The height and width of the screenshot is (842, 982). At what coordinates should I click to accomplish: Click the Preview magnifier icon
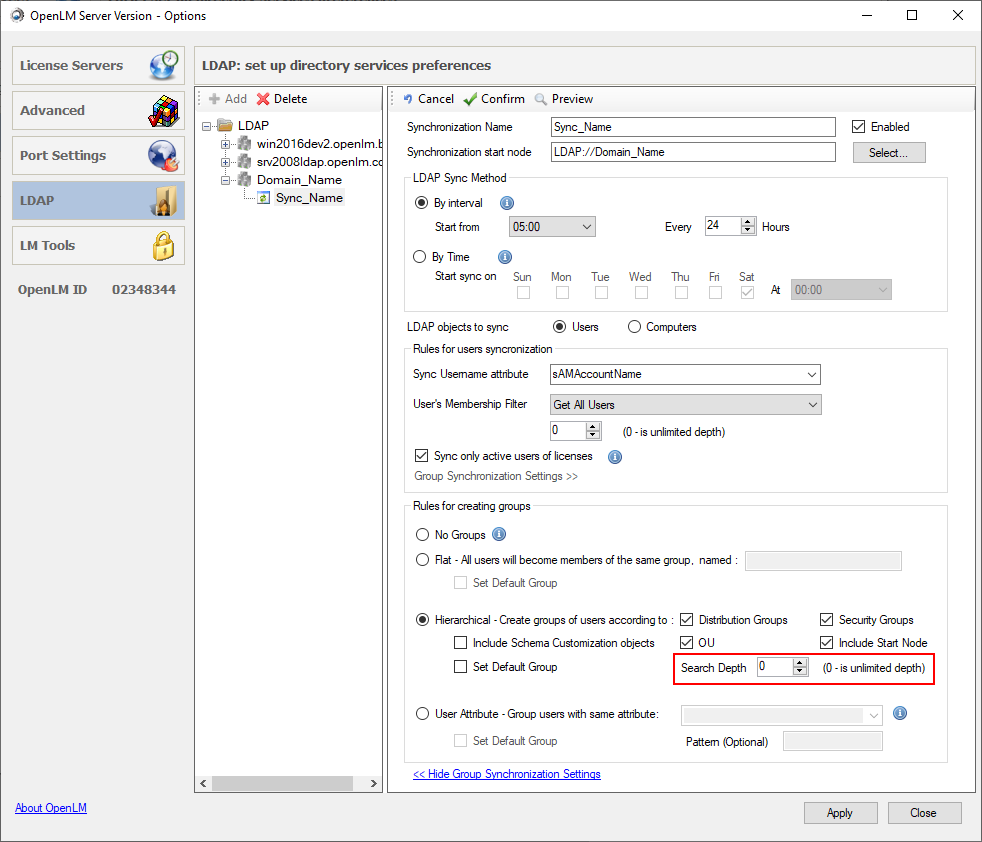(x=541, y=99)
